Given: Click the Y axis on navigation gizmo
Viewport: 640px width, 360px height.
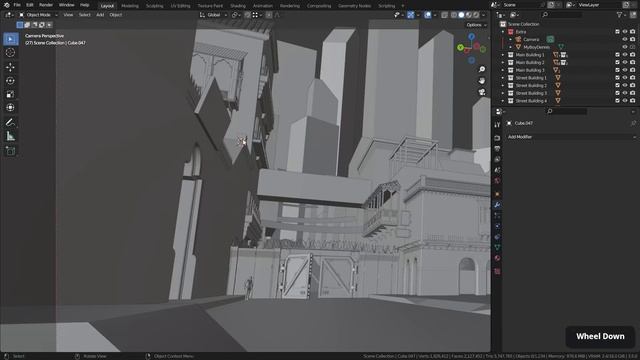Looking at the screenshot, I should click(460, 47).
